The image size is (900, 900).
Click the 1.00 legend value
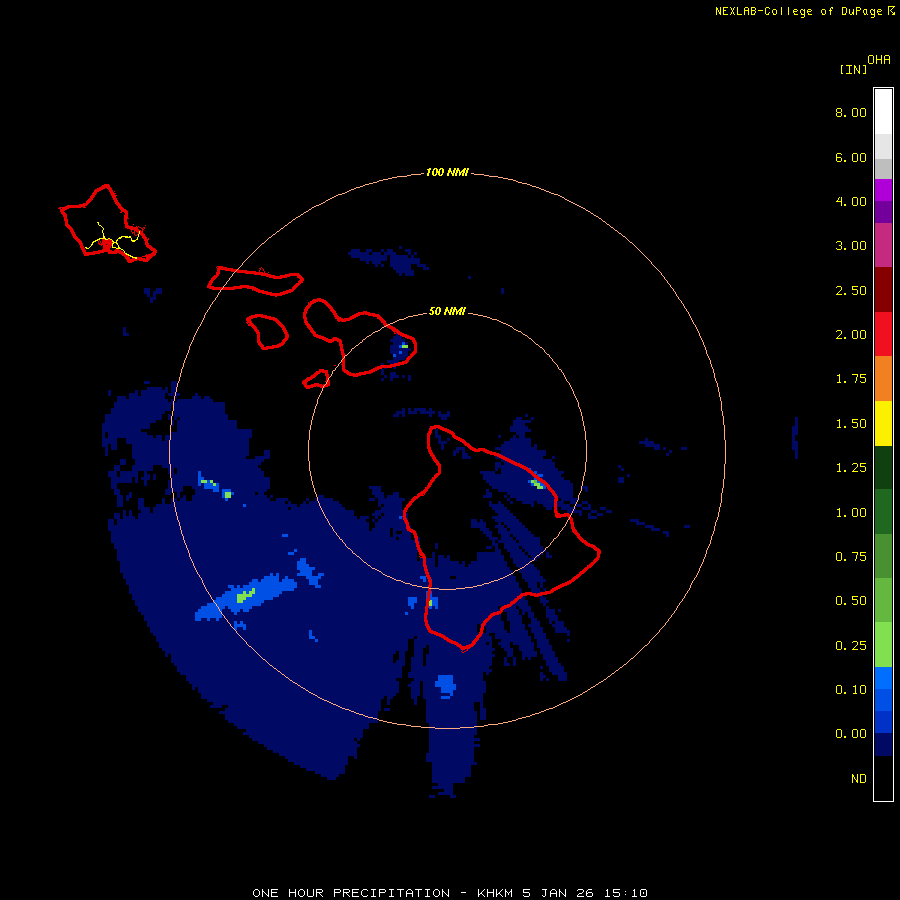coord(851,513)
